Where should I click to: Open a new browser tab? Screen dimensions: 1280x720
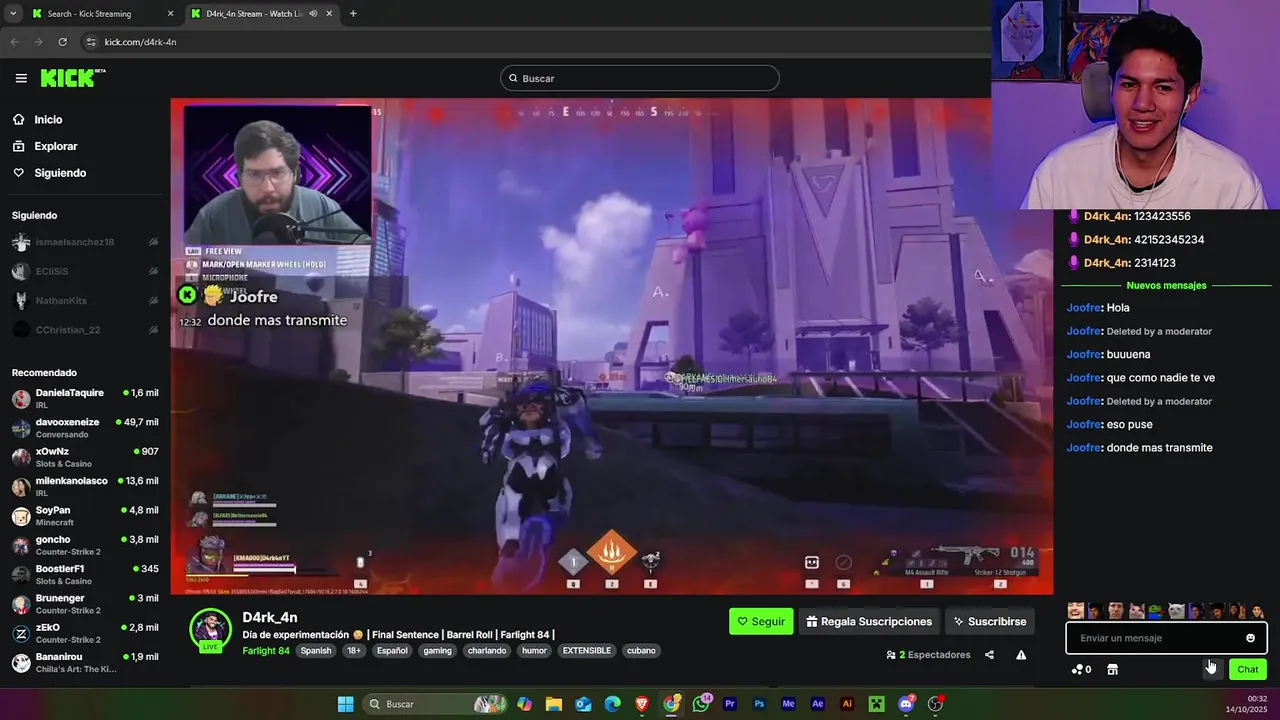click(353, 14)
